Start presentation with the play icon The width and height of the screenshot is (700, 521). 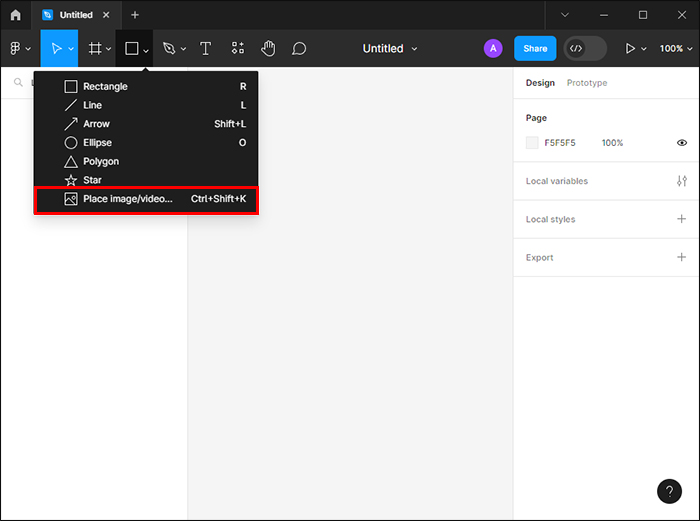click(630, 48)
